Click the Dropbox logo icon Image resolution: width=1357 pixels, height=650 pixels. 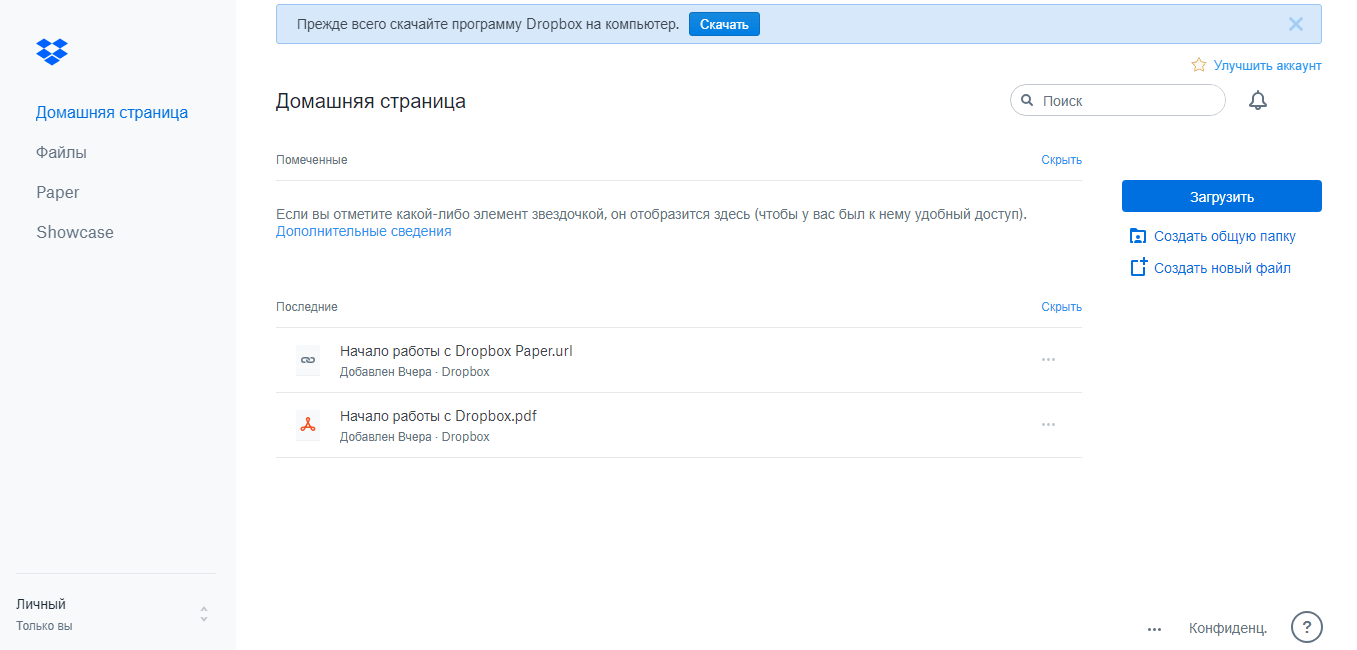pyautogui.click(x=52, y=51)
